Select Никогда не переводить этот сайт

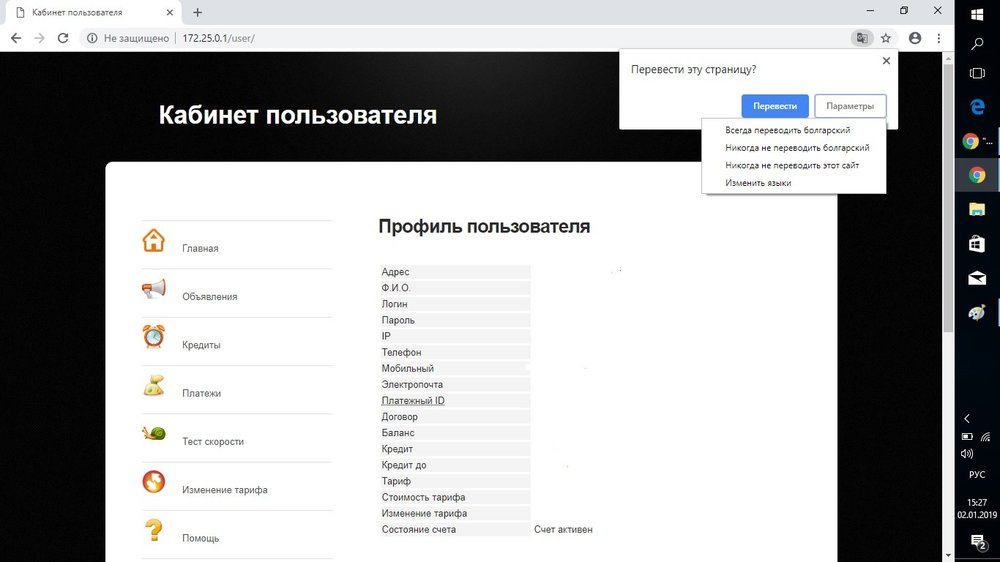pos(791,165)
